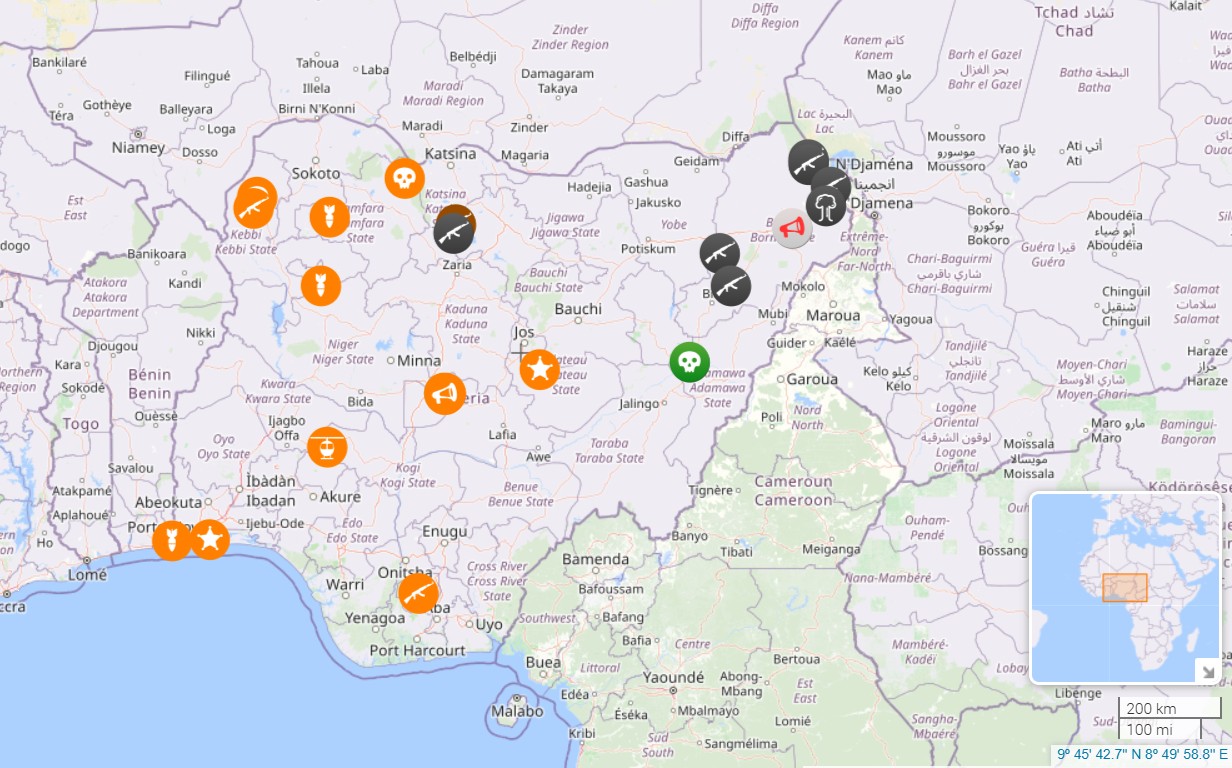Open the orange star marker near Ijebu-Ode
This screenshot has width=1232, height=768.
pyautogui.click(x=210, y=540)
